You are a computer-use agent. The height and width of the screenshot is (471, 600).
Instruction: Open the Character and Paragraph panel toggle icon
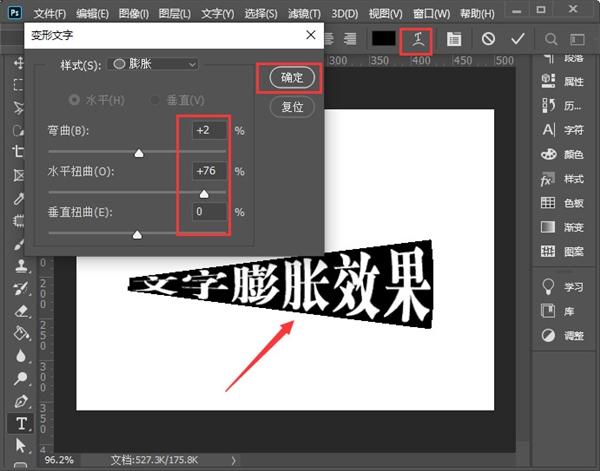click(x=453, y=39)
